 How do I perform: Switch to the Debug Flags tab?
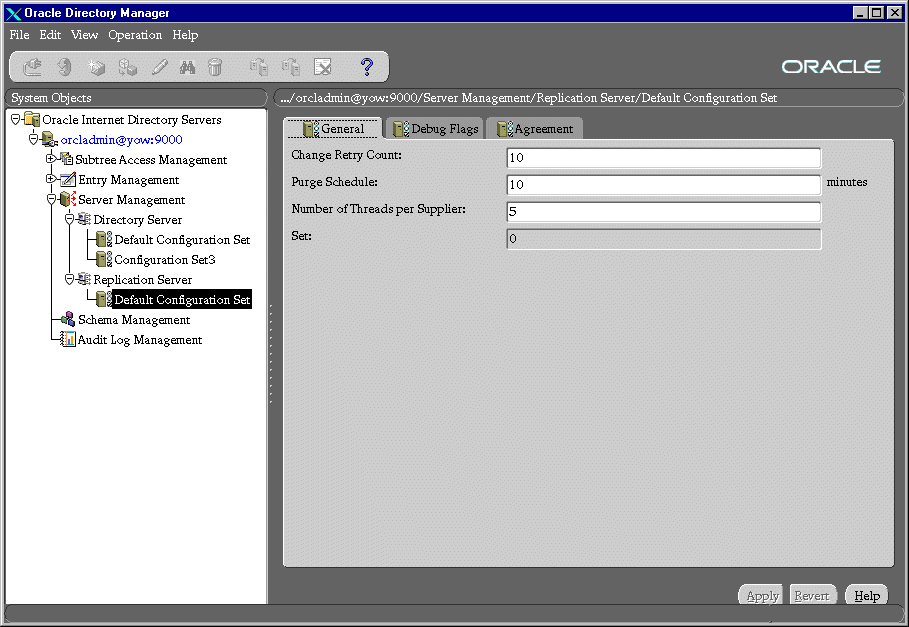click(435, 129)
